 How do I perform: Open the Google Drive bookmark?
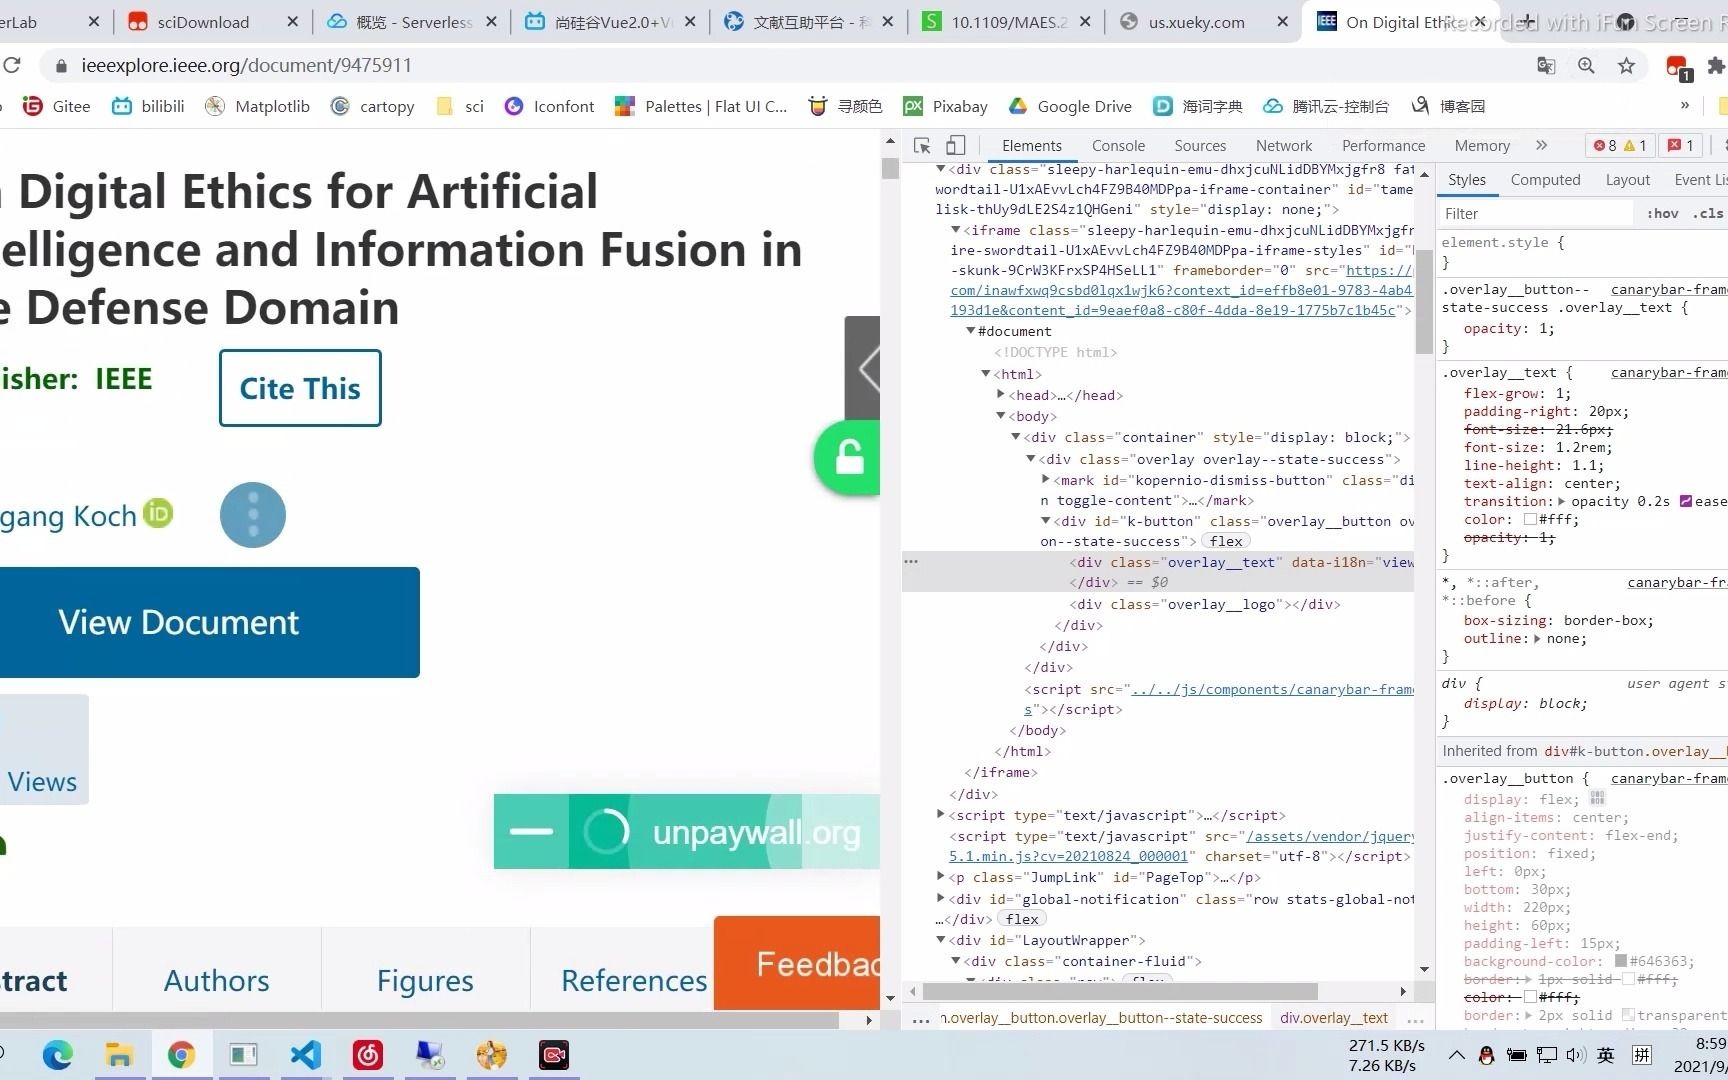pos(1070,106)
